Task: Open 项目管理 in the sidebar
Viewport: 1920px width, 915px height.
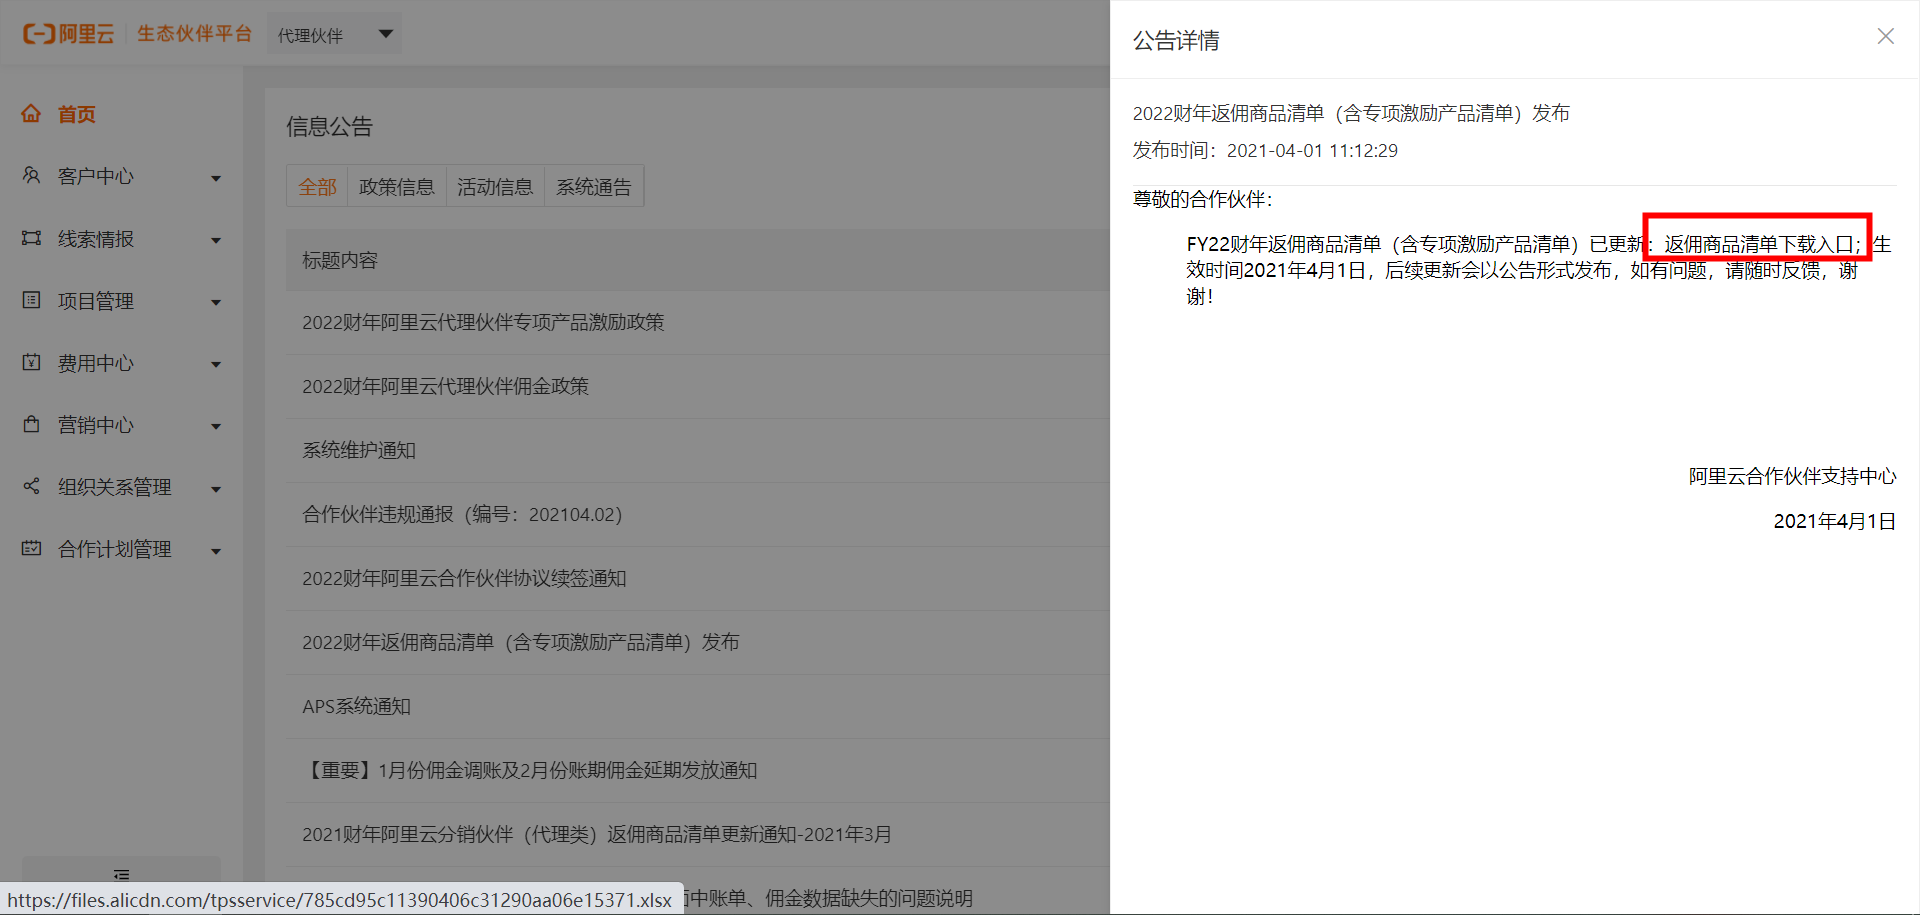Action: pyautogui.click(x=96, y=301)
